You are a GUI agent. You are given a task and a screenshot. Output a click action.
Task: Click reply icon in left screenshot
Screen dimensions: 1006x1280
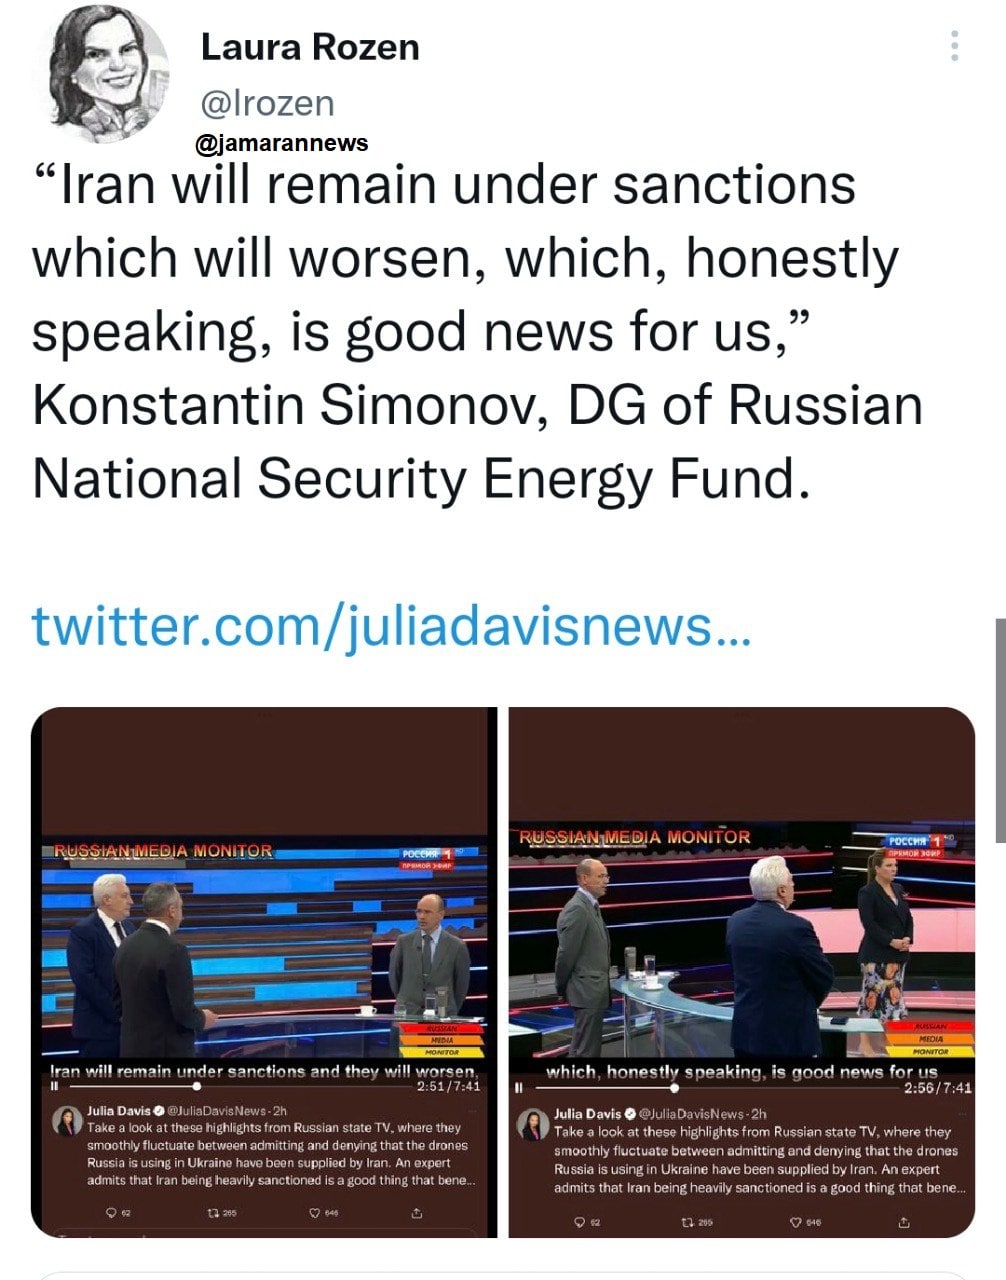coord(111,1213)
